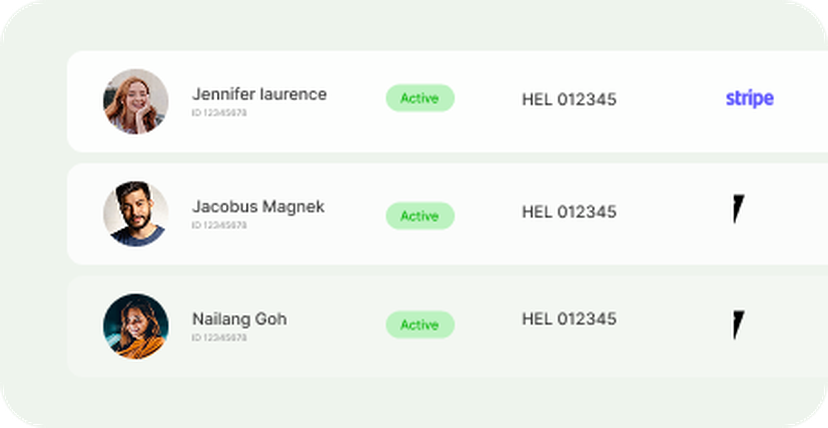Click the black bolt icon in Nailang Goh's row
Image resolution: width=828 pixels, height=428 pixels.
click(738, 324)
